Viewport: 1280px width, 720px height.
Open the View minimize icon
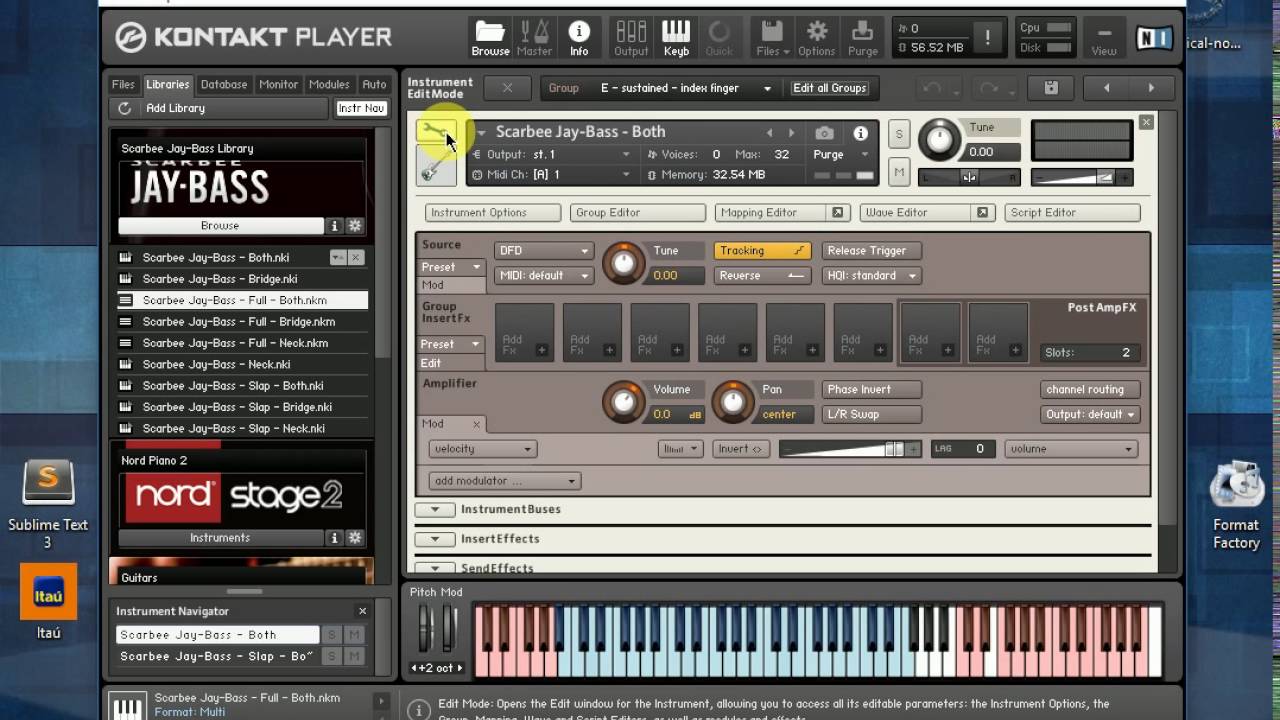click(1104, 37)
